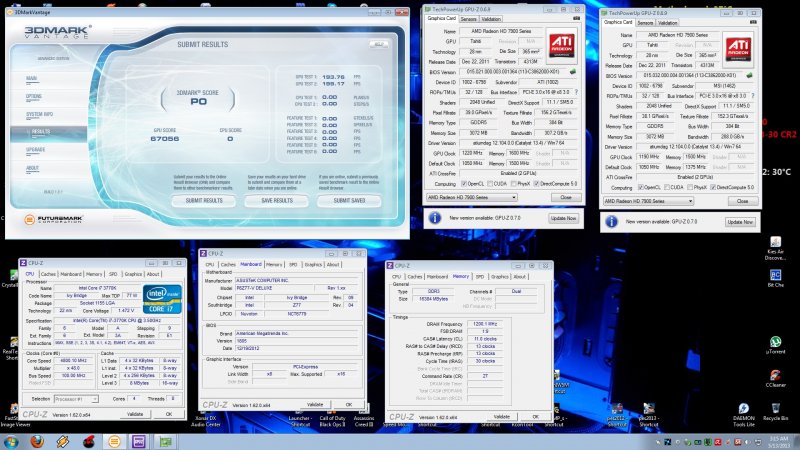Click the purple CPU-Z taskbar icon
The image size is (800, 450).
coord(139,442)
